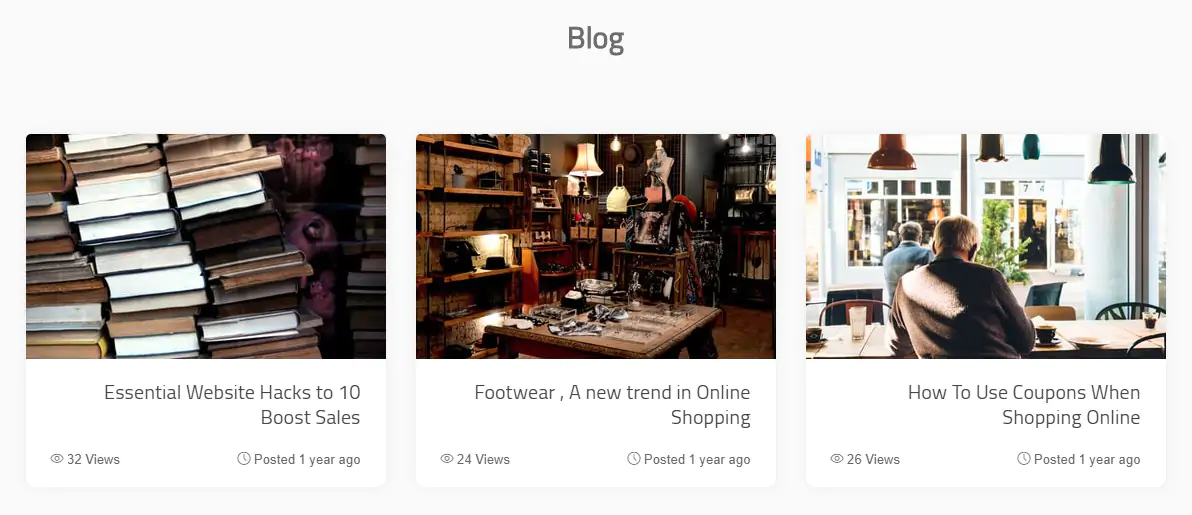Click the clock icon on the Website Hacks post
Screen dimensions: 1192x515
244,459
